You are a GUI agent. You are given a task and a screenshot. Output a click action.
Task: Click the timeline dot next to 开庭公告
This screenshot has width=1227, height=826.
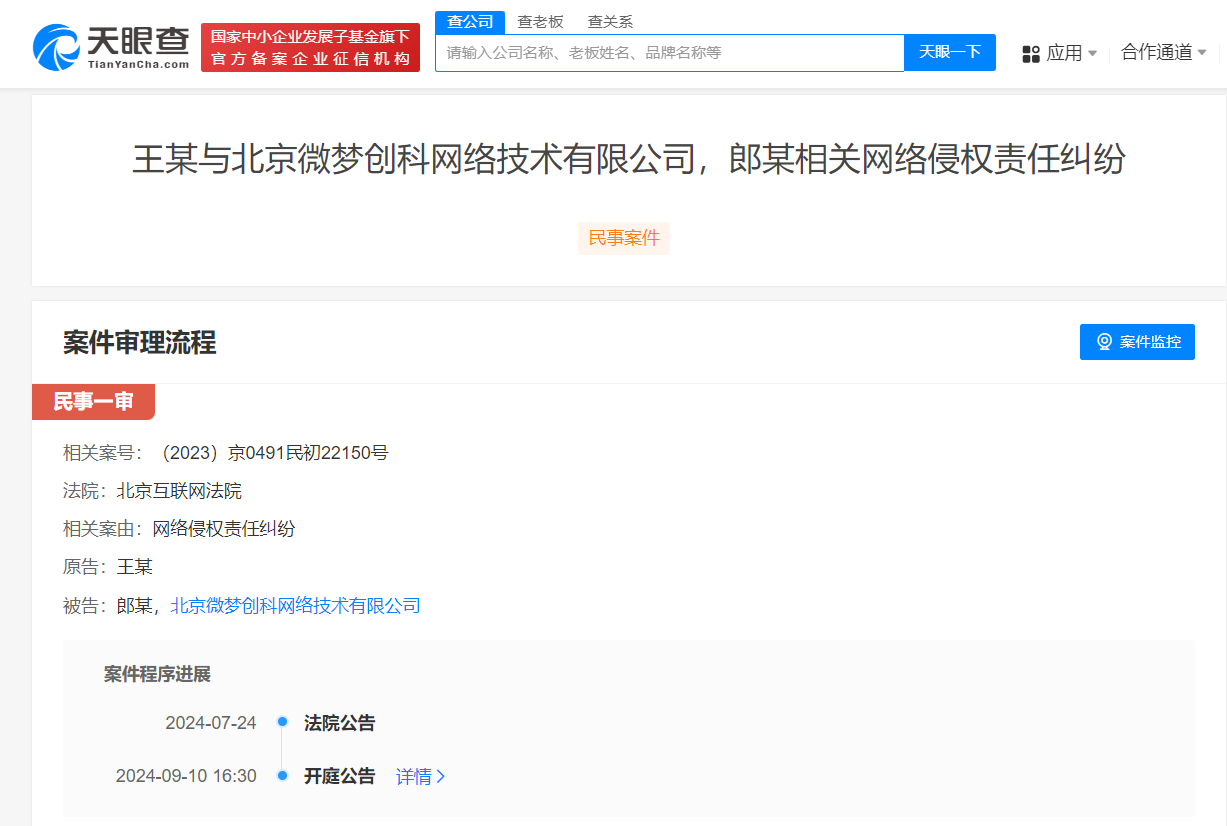click(281, 775)
